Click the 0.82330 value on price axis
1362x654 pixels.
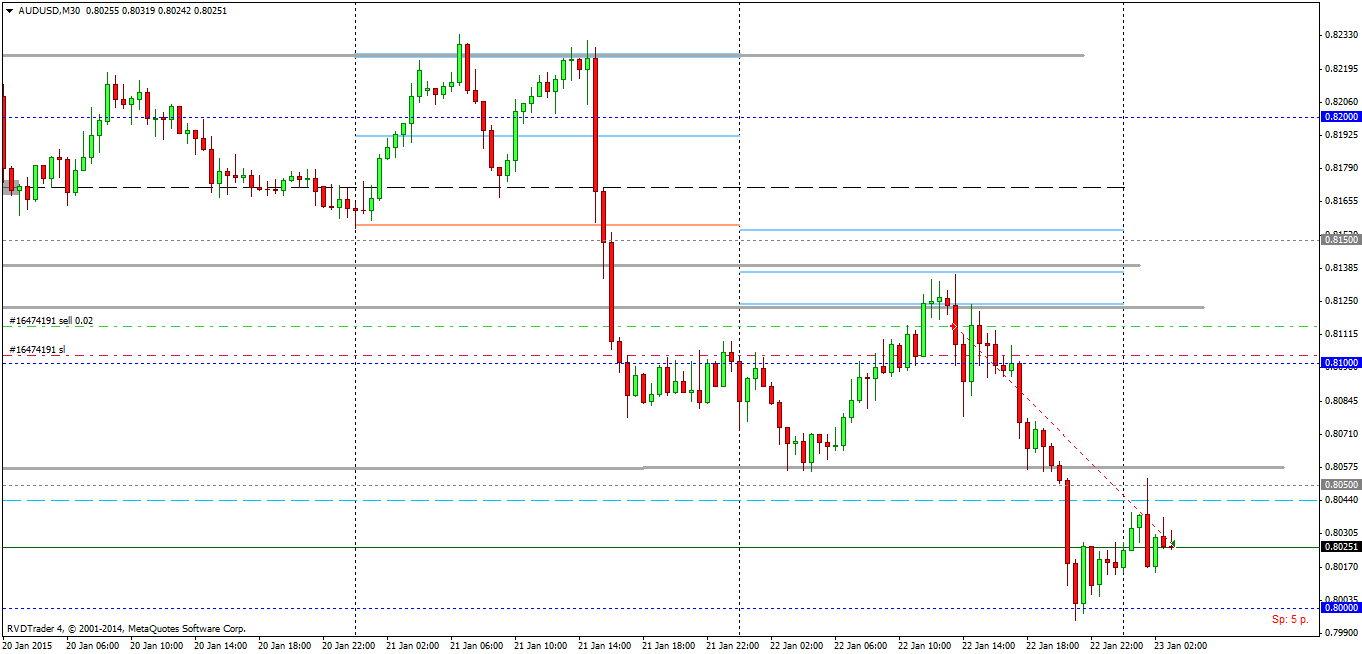(x=1341, y=35)
